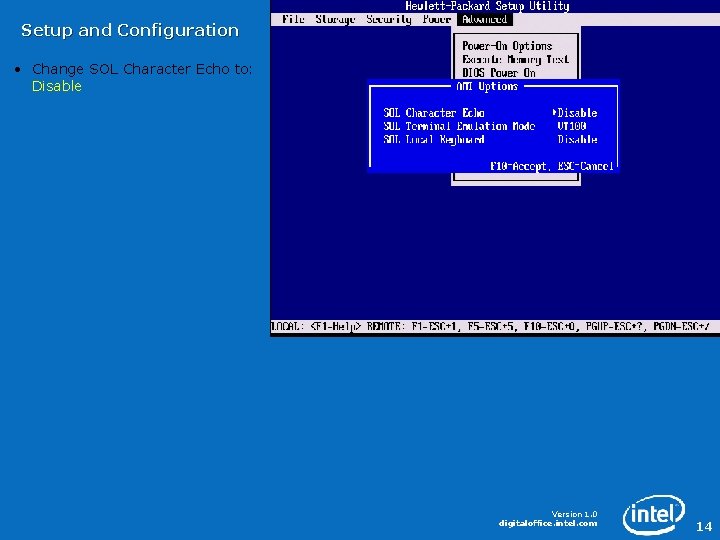This screenshot has width=720, height=540.
Task: Select SOL Terminal Emulation Mode label
Action: pyautogui.click(x=459, y=126)
